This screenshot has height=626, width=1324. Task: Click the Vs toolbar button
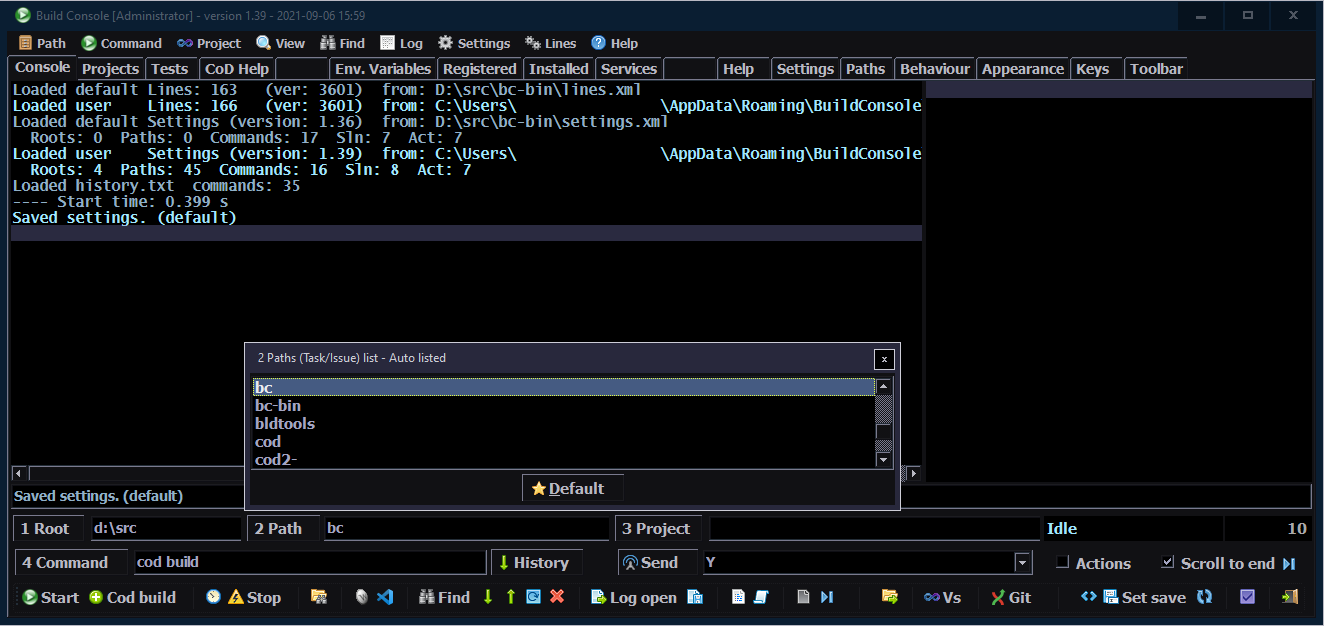coord(942,597)
